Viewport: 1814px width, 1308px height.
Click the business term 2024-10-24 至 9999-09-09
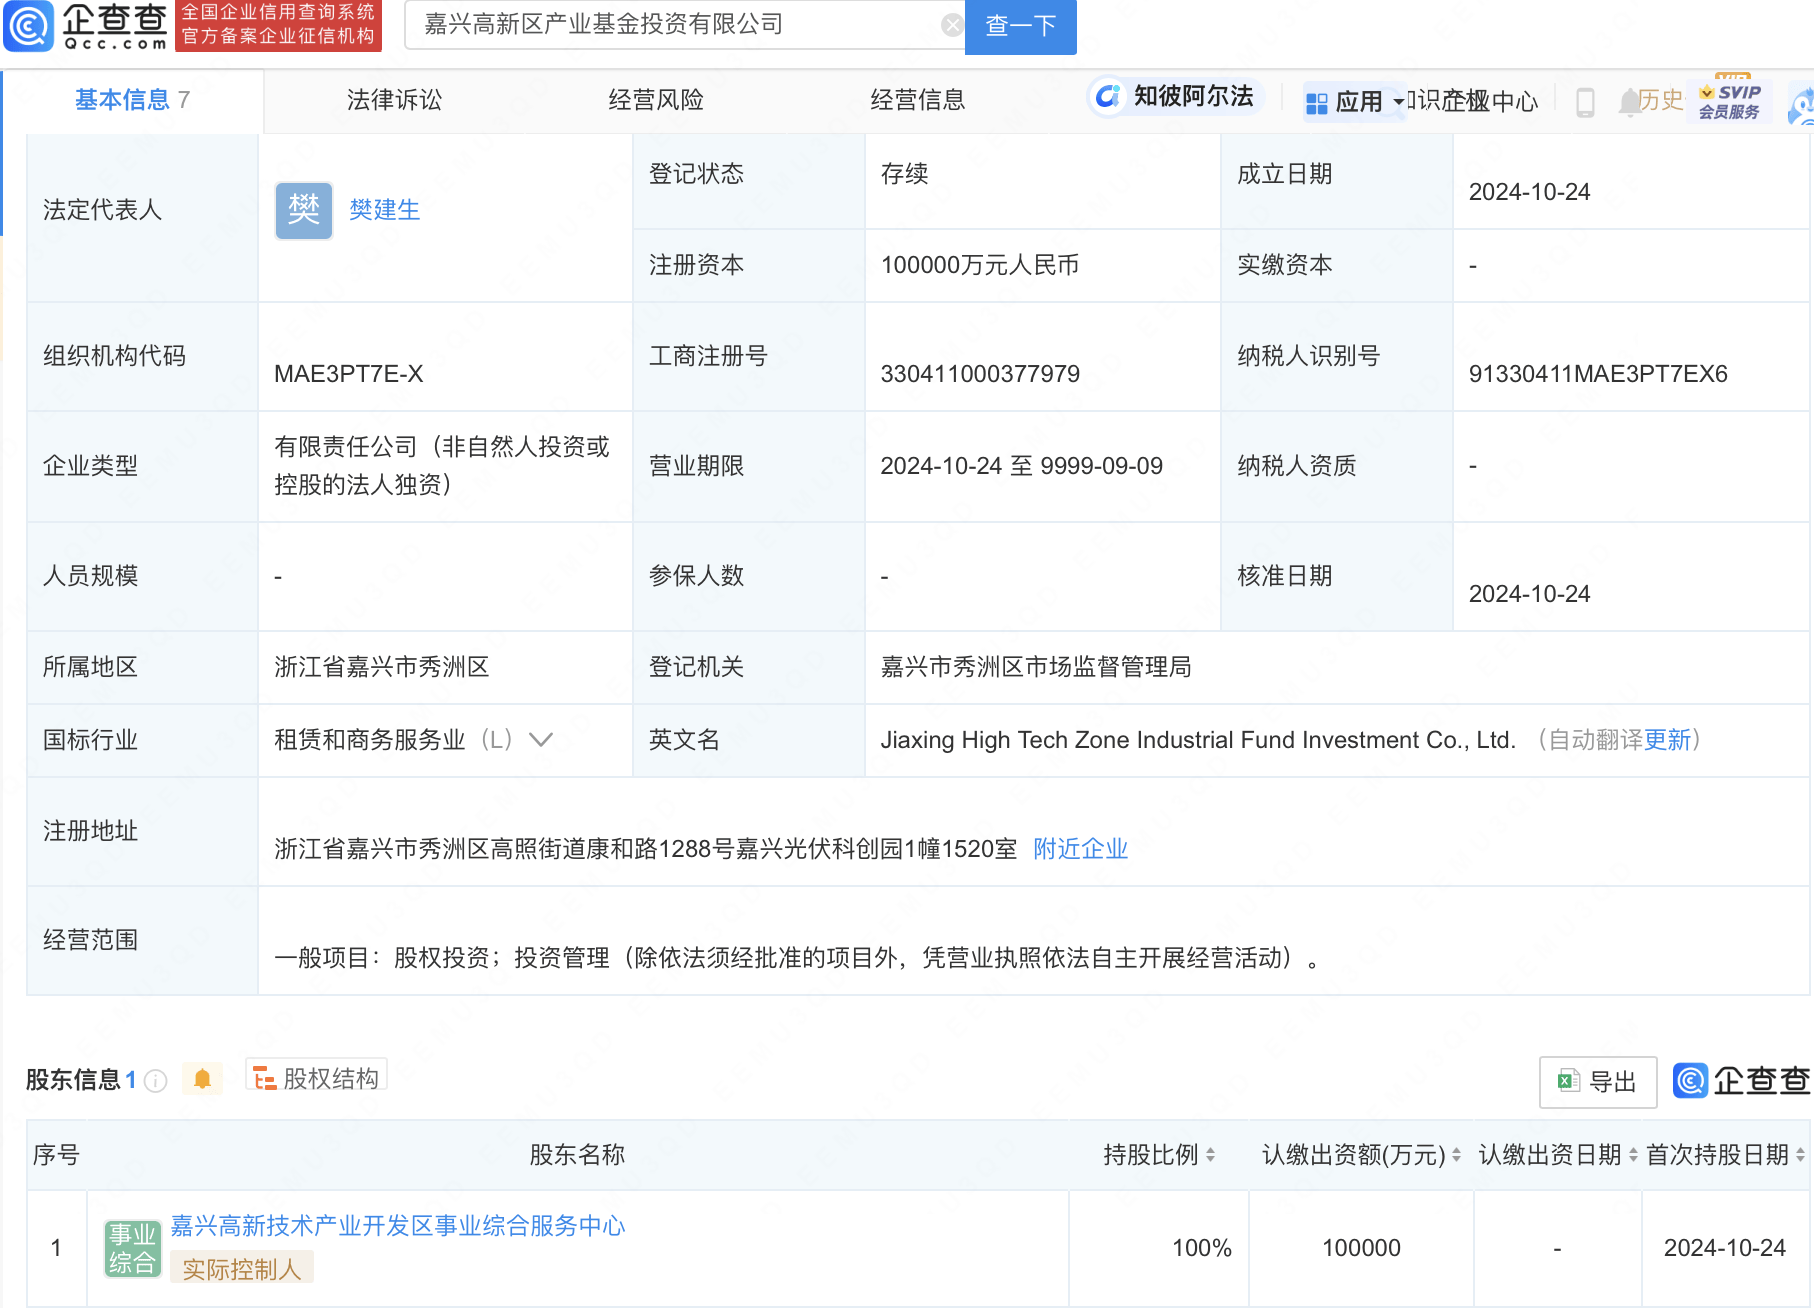(x=1022, y=466)
